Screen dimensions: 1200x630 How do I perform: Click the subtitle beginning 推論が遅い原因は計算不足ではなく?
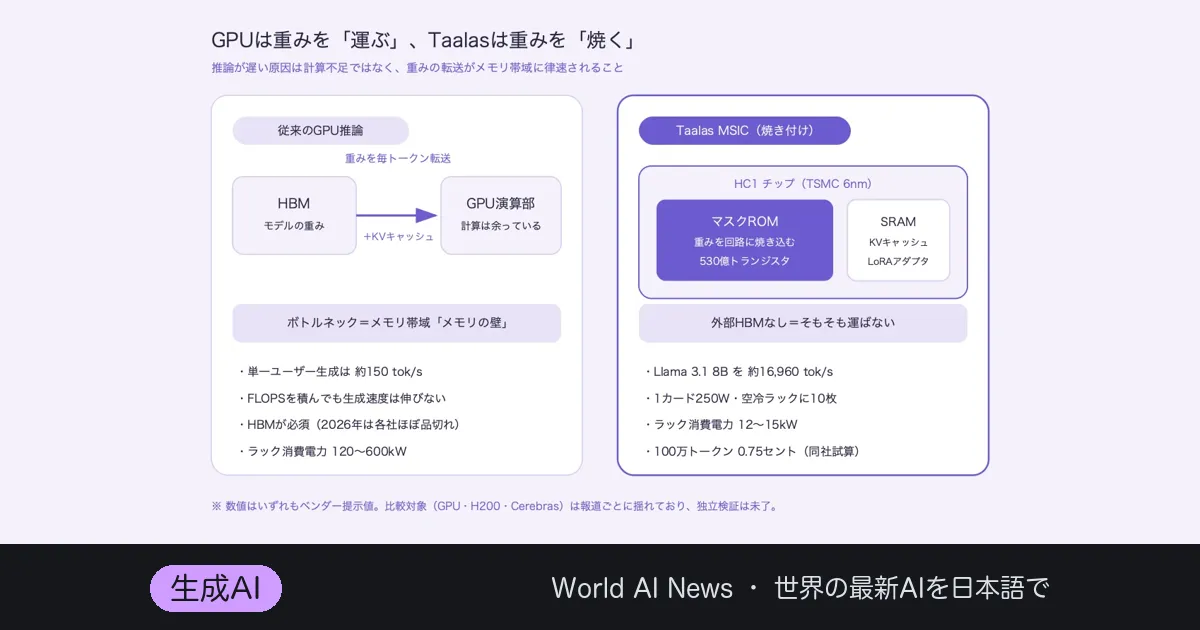tap(417, 68)
